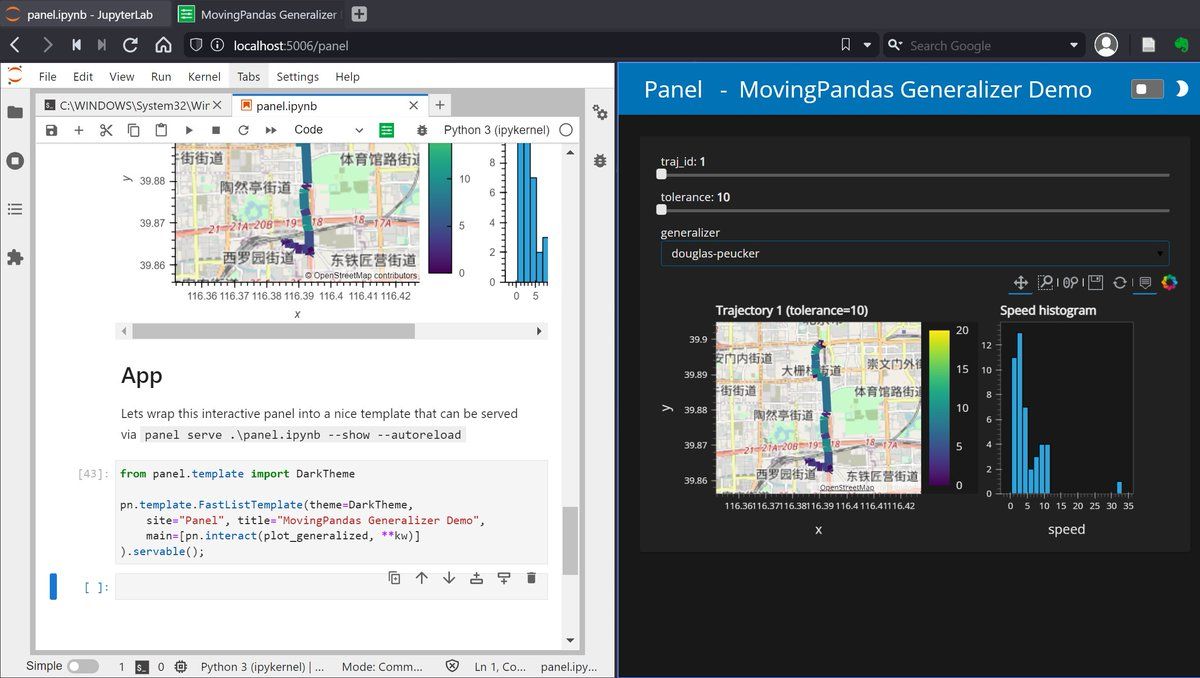Screen dimensions: 1200x678
Task: Click the green render-with-Panel toolbar icon
Action: pyautogui.click(x=387, y=130)
